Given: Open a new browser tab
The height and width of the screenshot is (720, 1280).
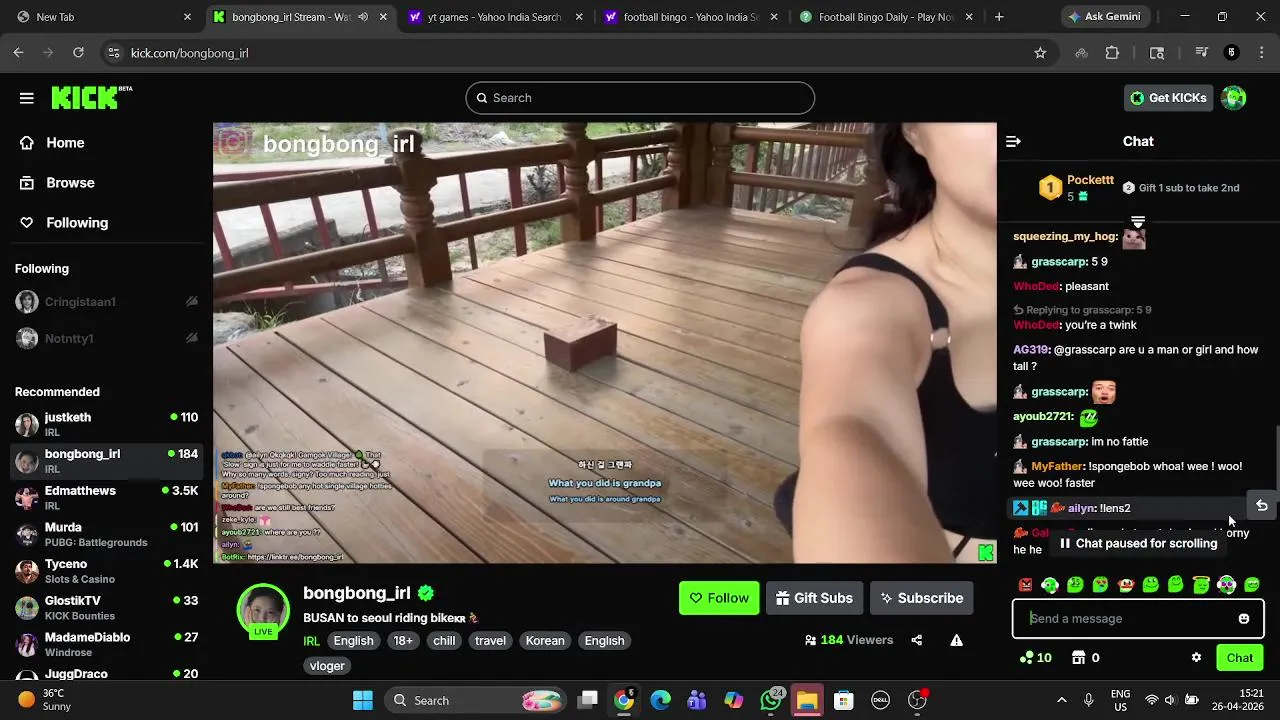Looking at the screenshot, I should pos(998,17).
